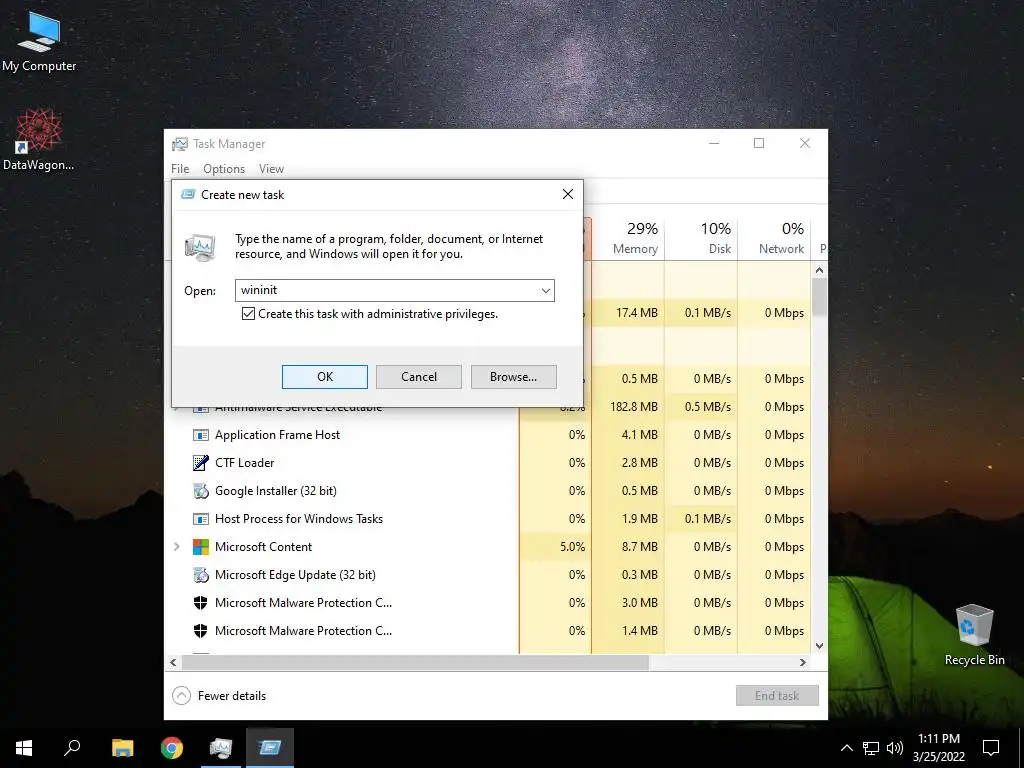Screen dimensions: 1024x768
Task: Click the 8.7 MB memory cell
Action: [639, 547]
